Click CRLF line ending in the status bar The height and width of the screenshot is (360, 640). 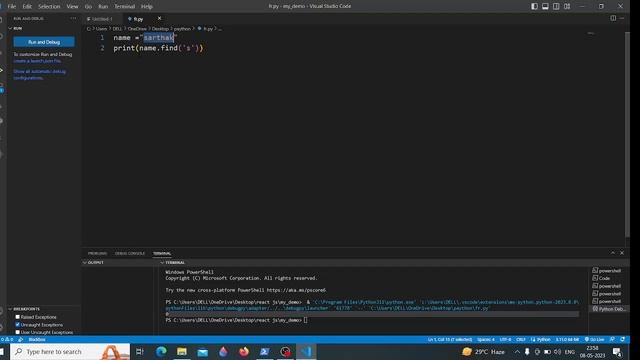[x=521, y=340]
